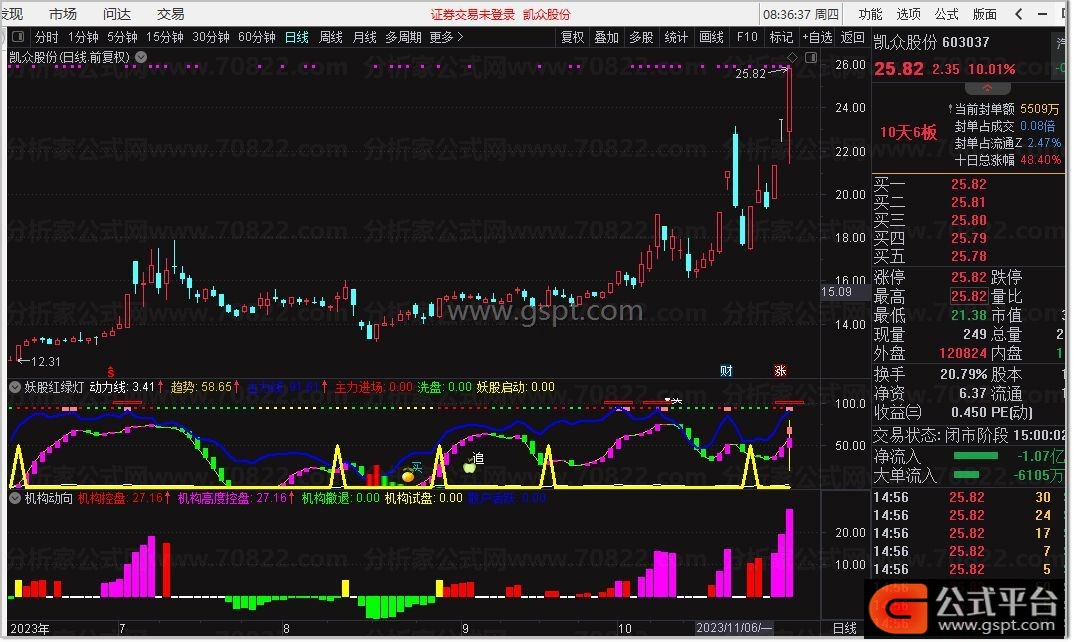This screenshot has height=642, width=1074.
Task: Switch to the 60分钟 period
Action: pos(256,37)
